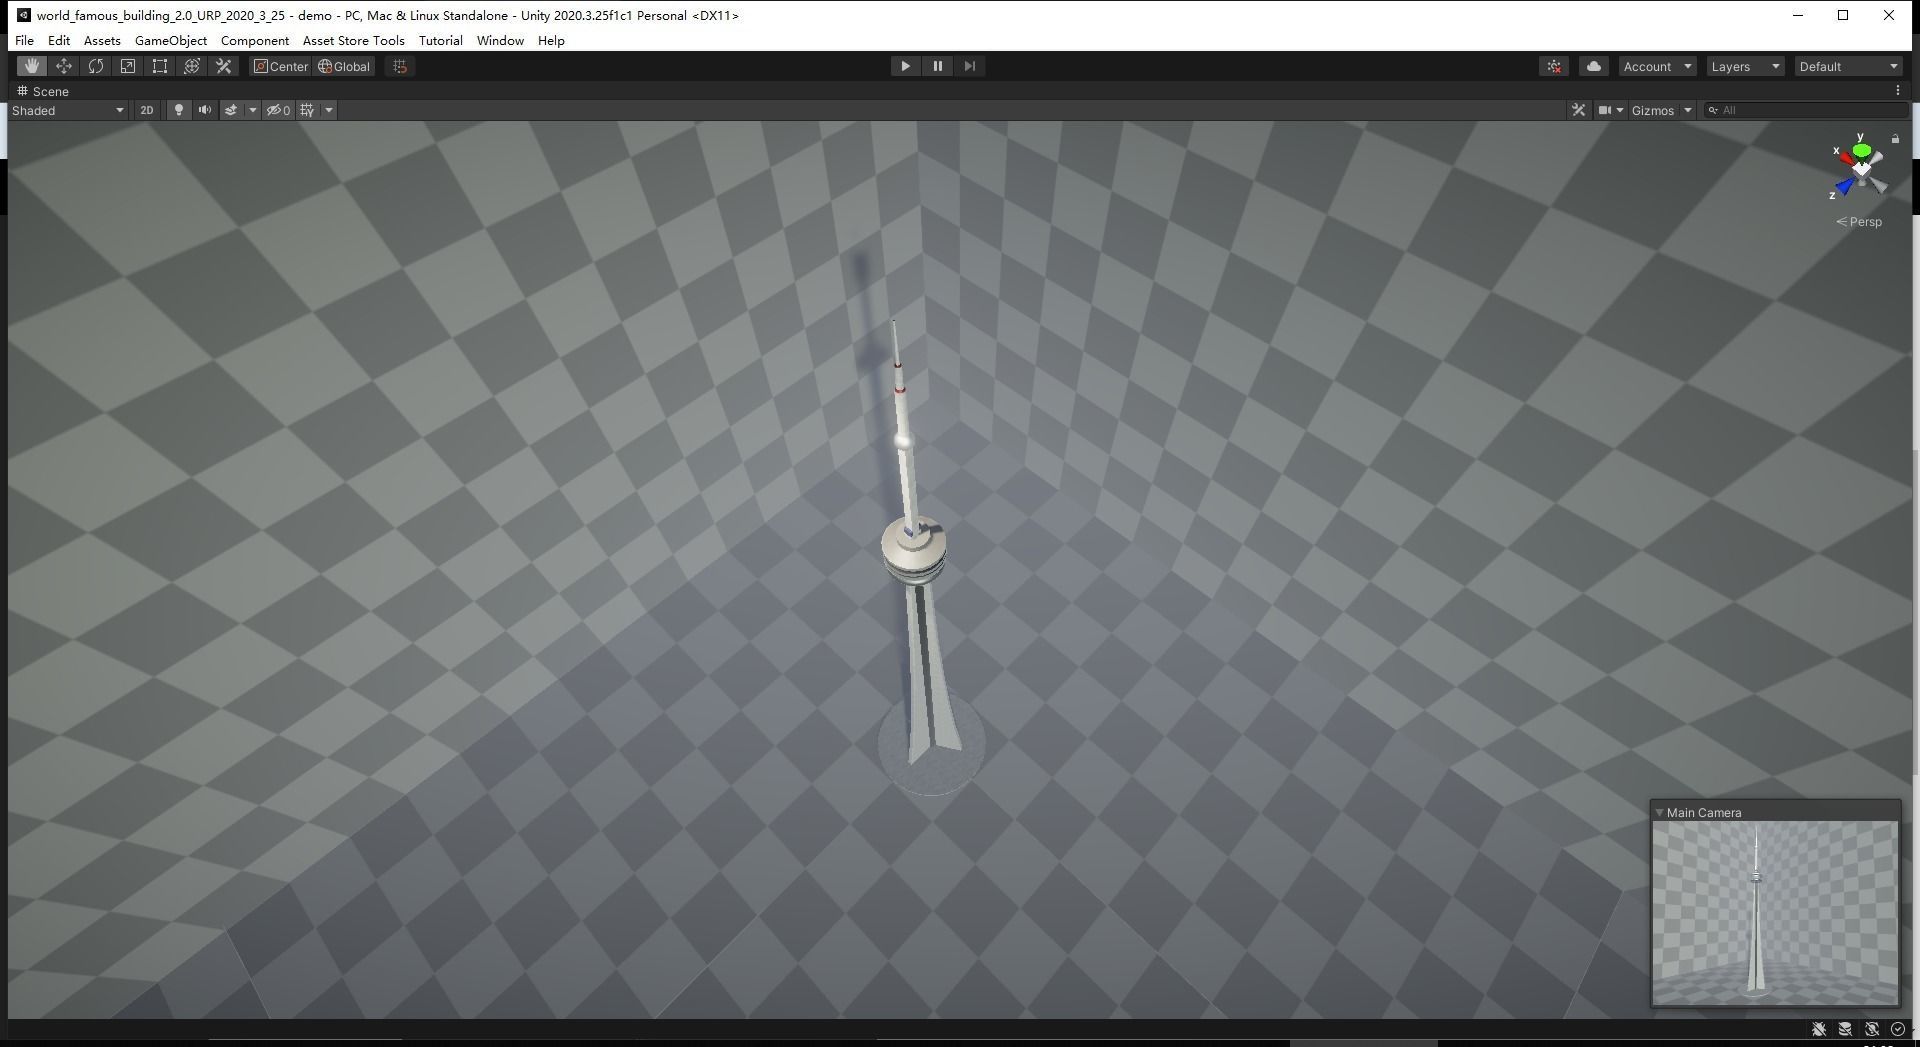This screenshot has height=1047, width=1920.
Task: Start Play mode
Action: tap(905, 66)
